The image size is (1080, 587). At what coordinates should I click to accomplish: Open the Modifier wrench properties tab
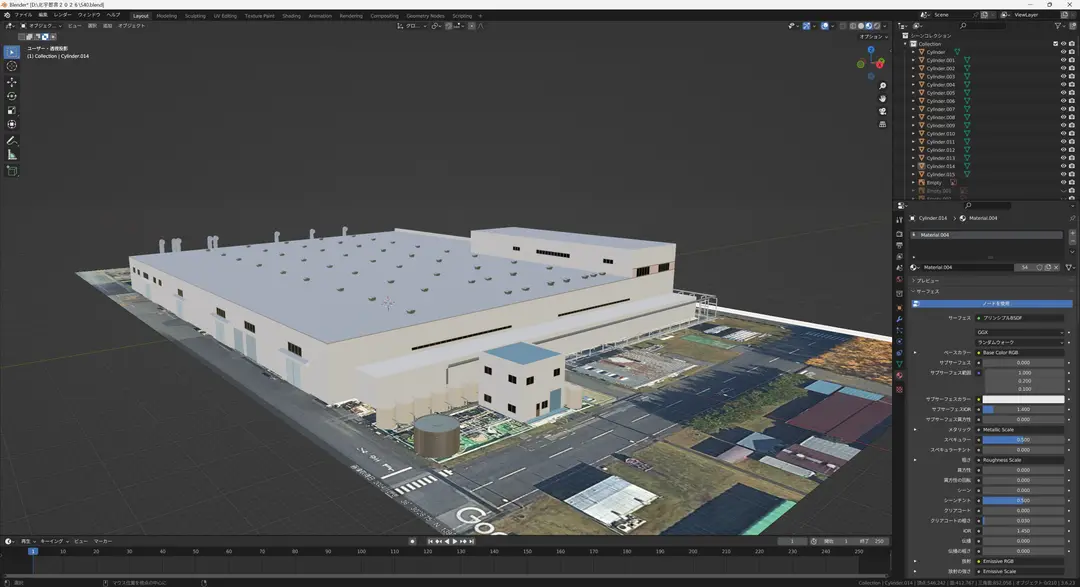click(x=899, y=319)
